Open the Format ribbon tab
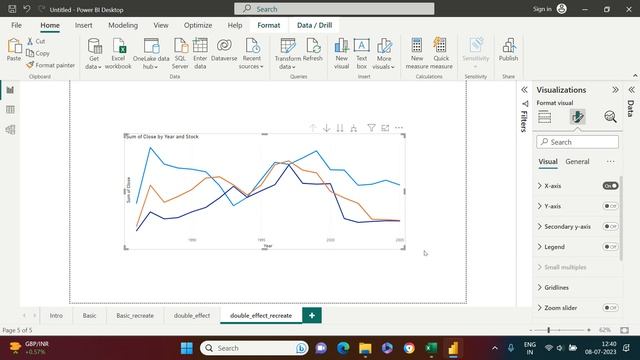Screen dimensions: 640x360 point(269,25)
